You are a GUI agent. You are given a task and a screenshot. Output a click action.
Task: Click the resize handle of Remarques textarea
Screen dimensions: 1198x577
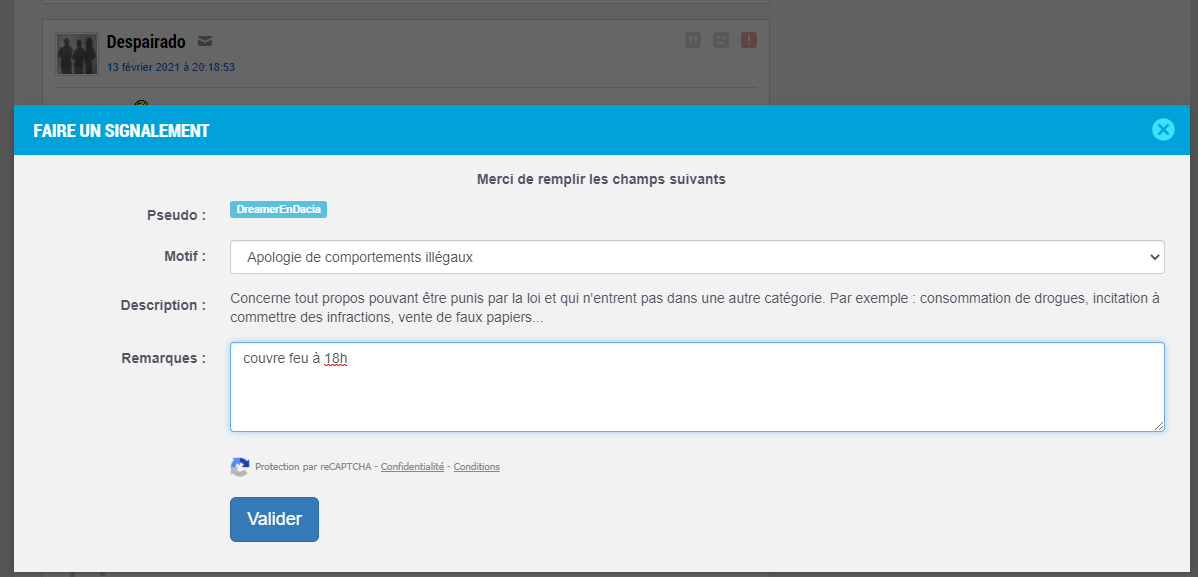1159,426
